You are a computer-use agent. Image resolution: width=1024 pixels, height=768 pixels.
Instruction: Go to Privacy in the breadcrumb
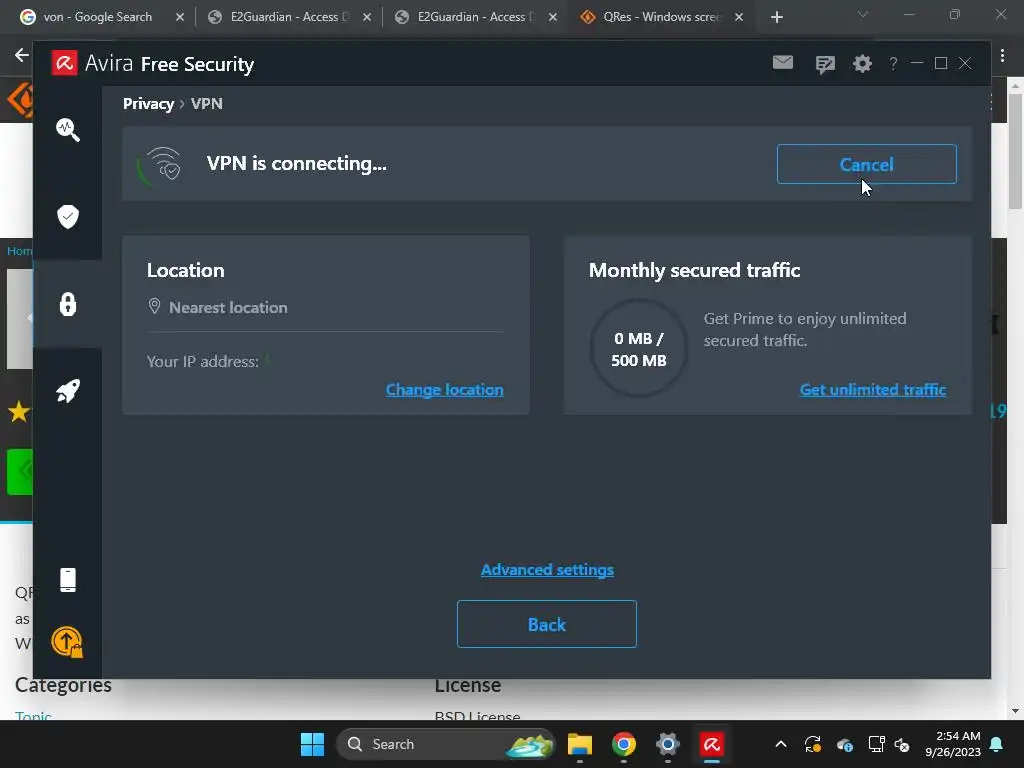[x=148, y=104]
